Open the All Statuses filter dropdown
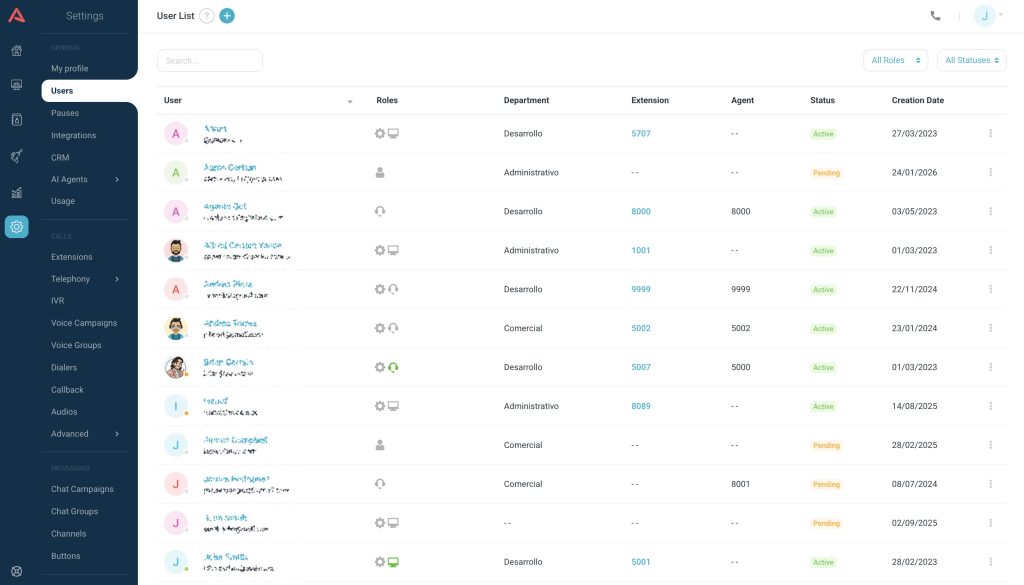The width and height of the screenshot is (1024, 585). (x=972, y=60)
